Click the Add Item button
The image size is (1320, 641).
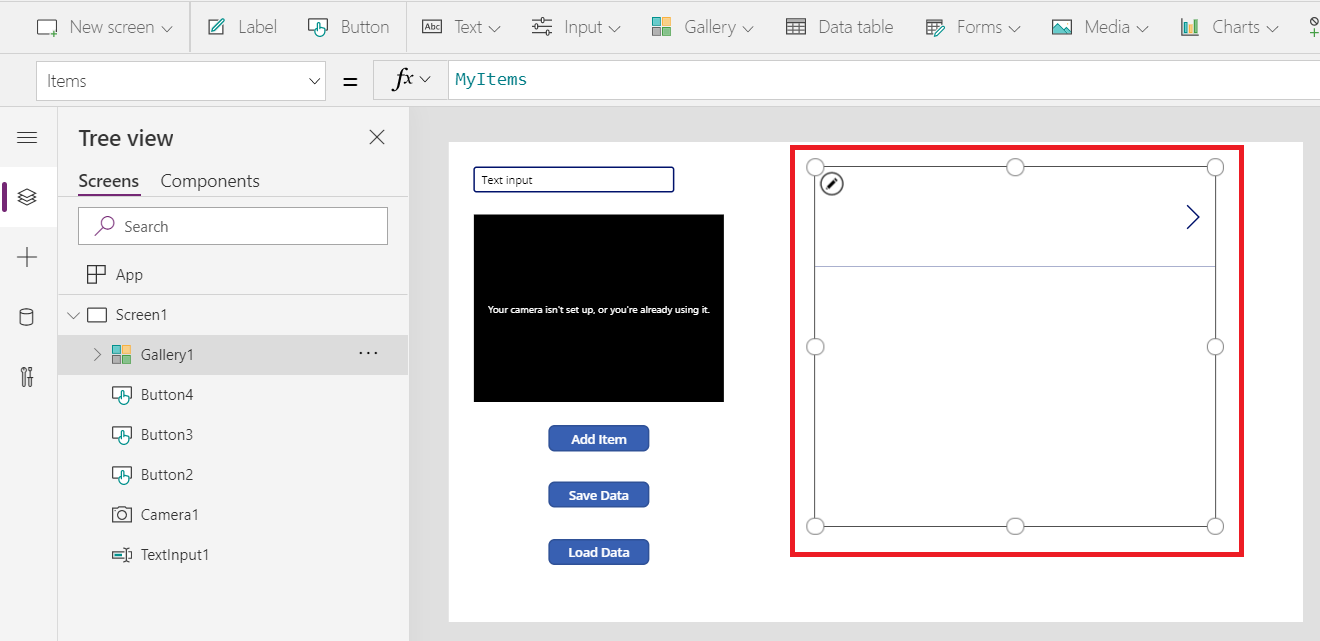[598, 439]
